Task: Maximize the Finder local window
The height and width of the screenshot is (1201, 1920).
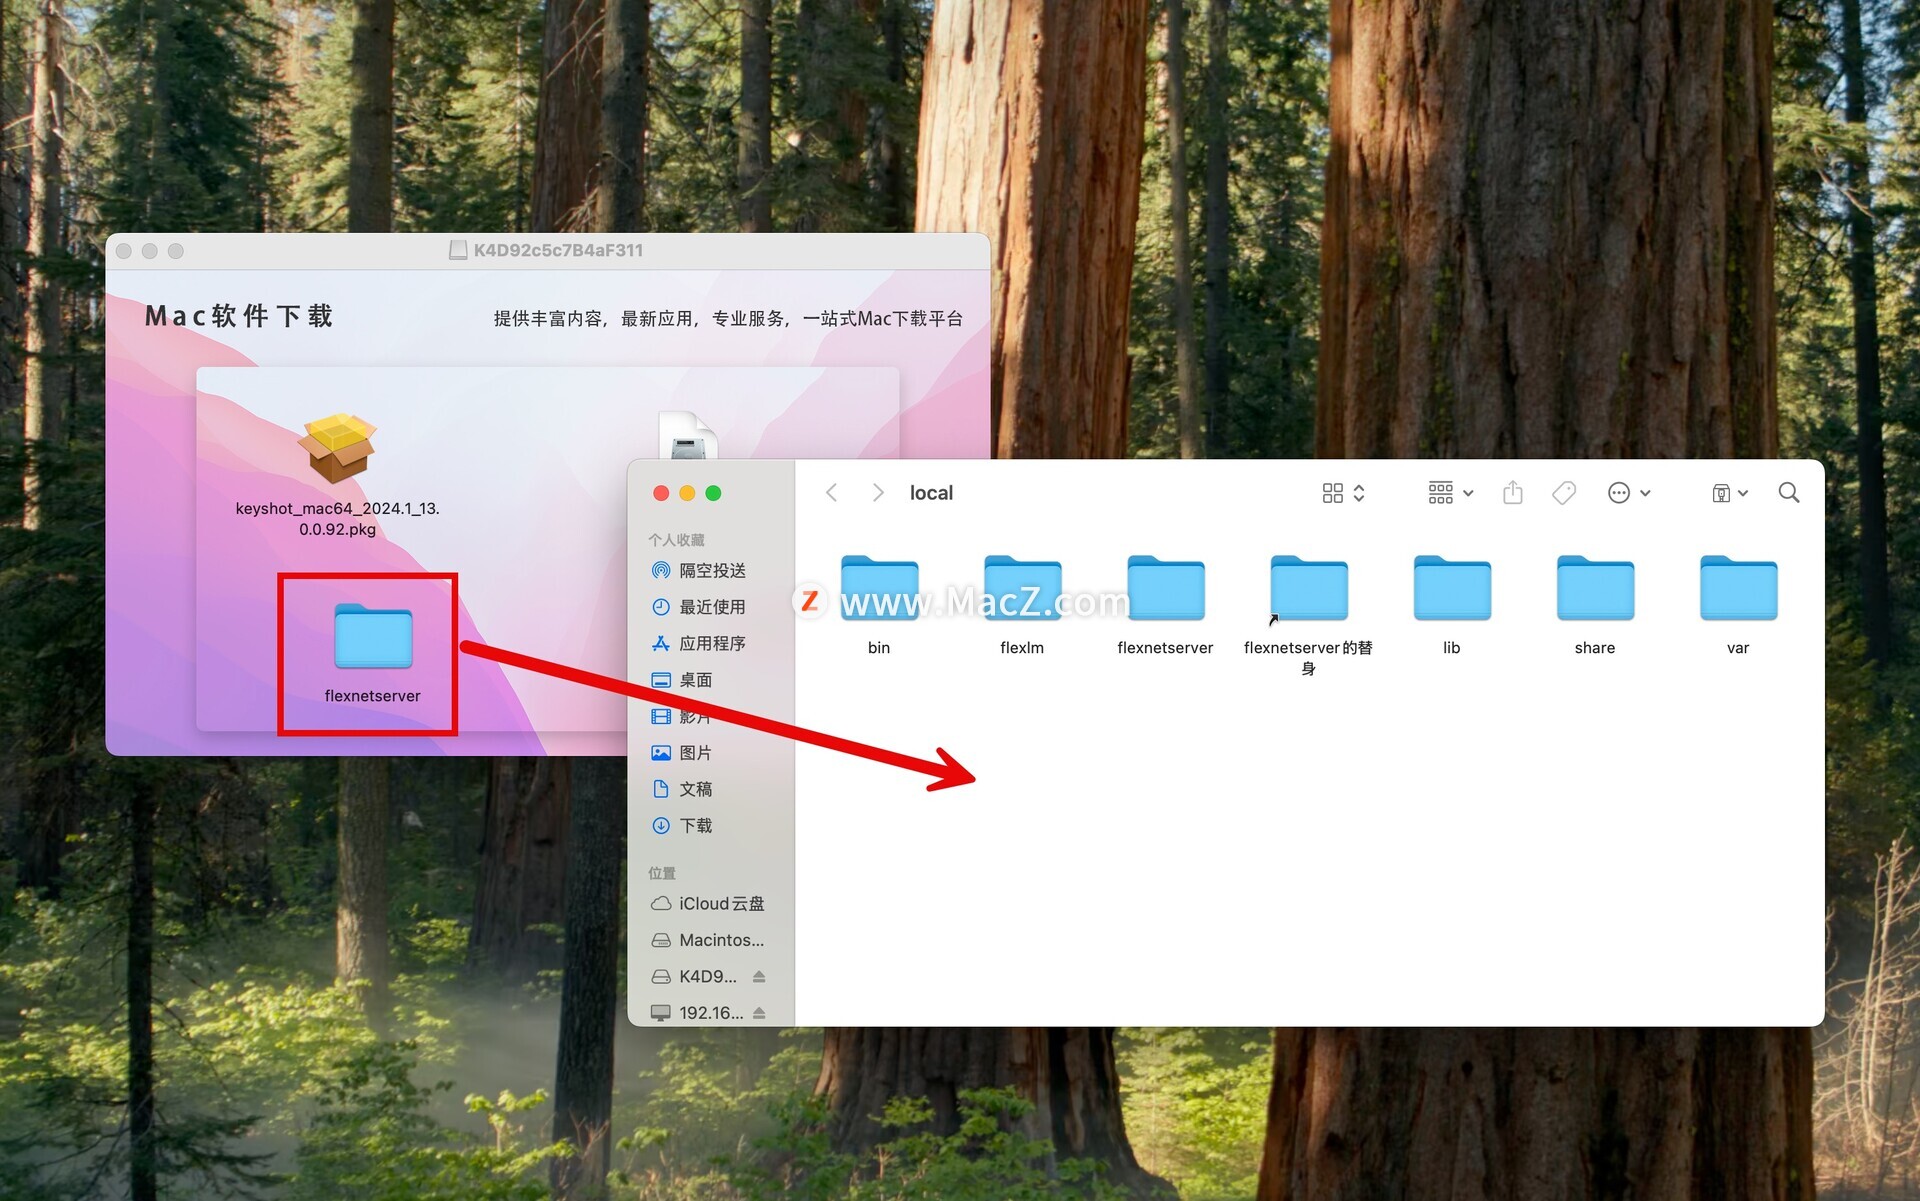Action: (713, 493)
